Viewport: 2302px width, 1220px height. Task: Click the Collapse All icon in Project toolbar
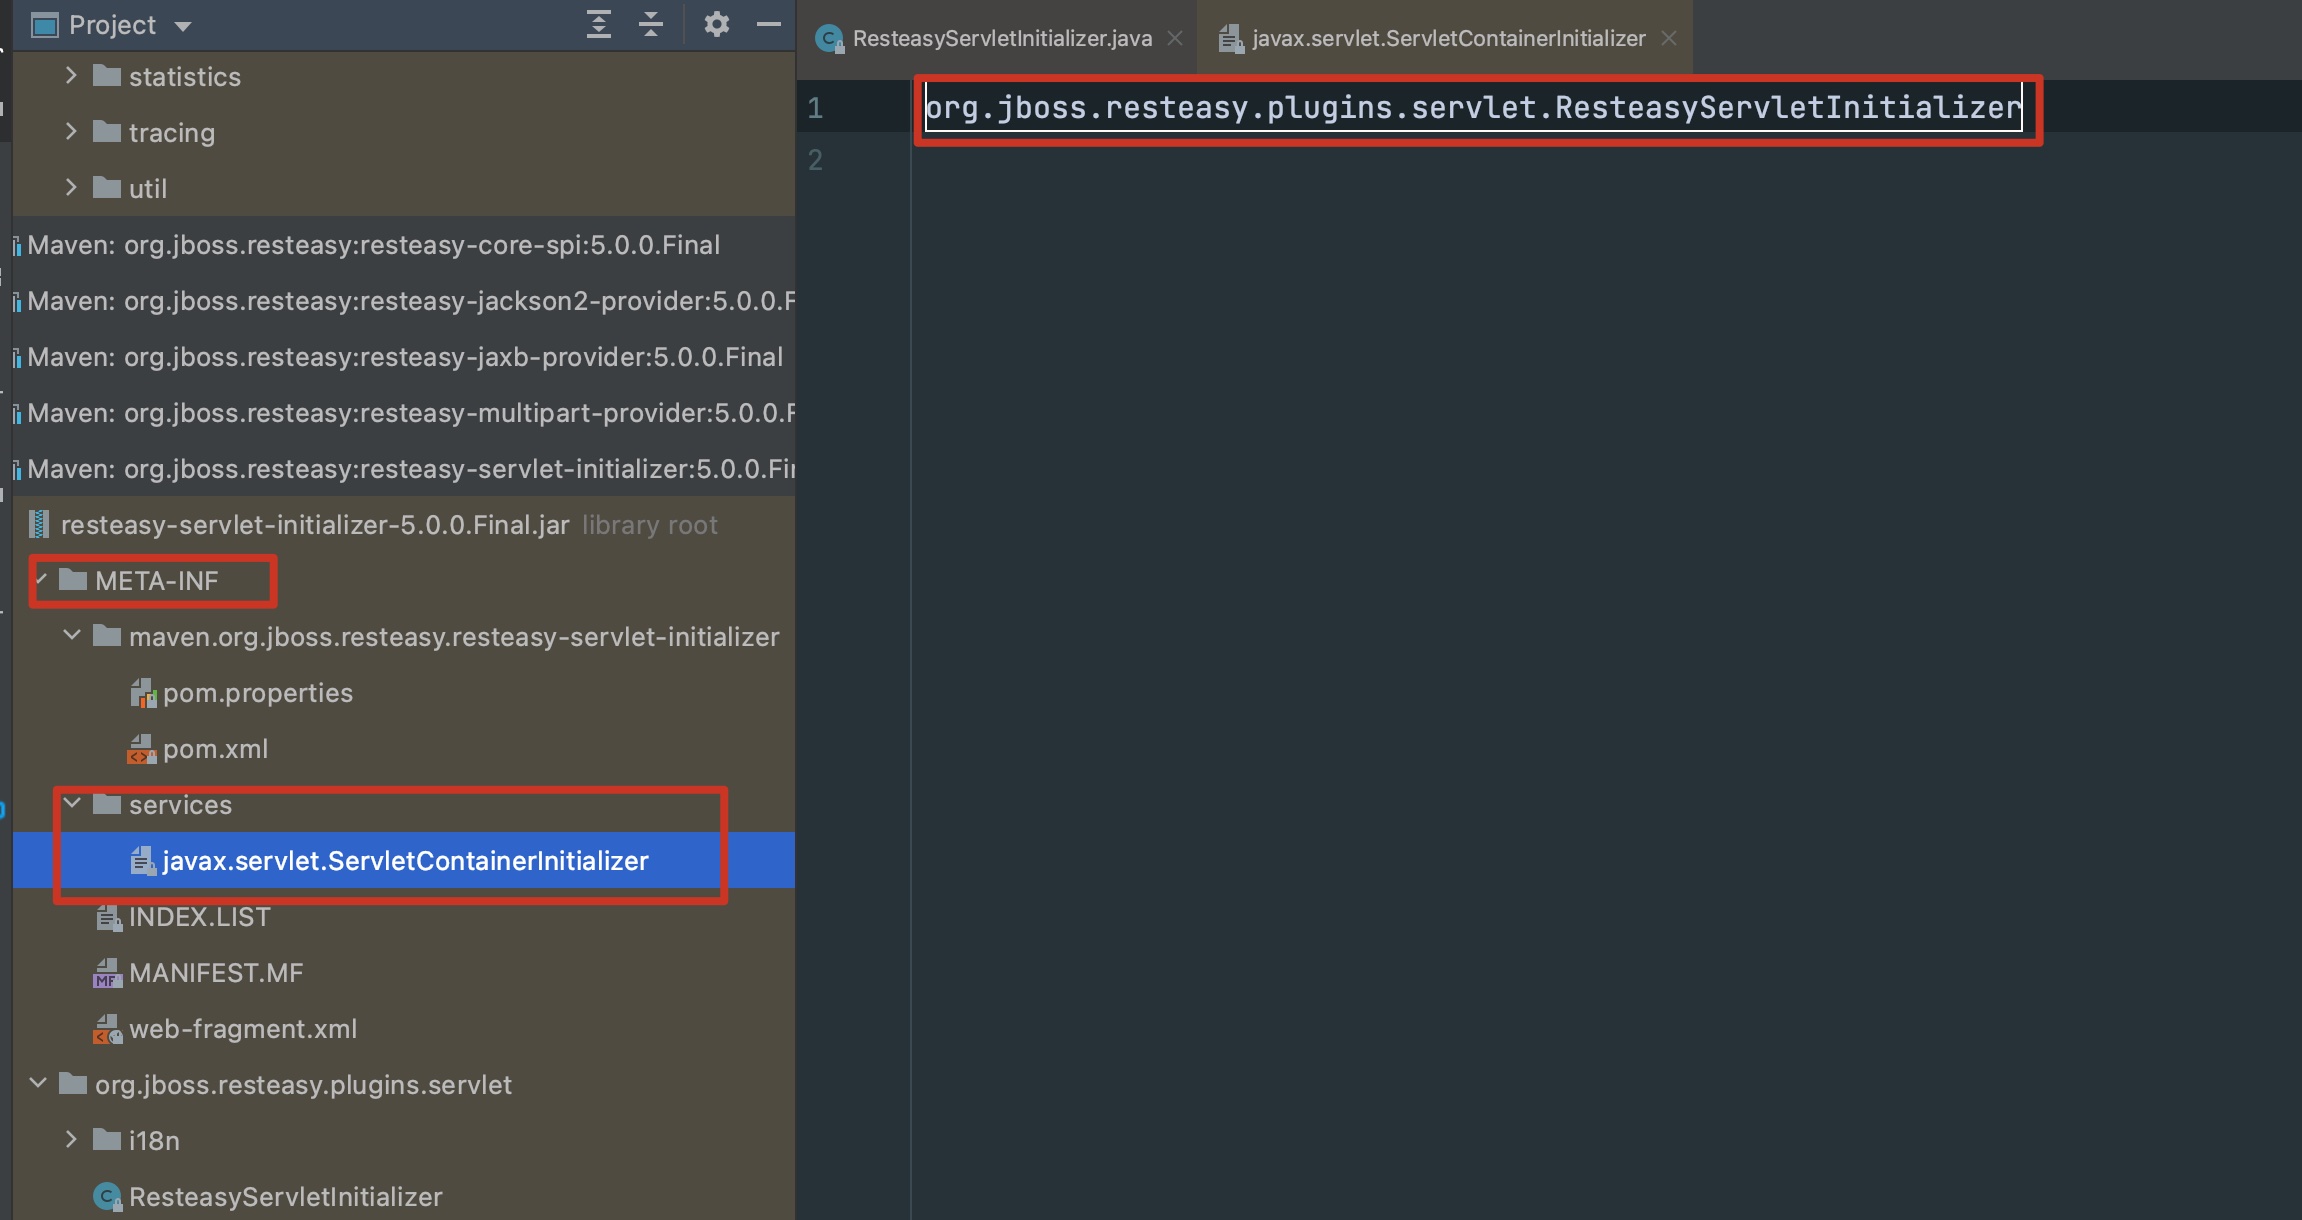pos(651,24)
